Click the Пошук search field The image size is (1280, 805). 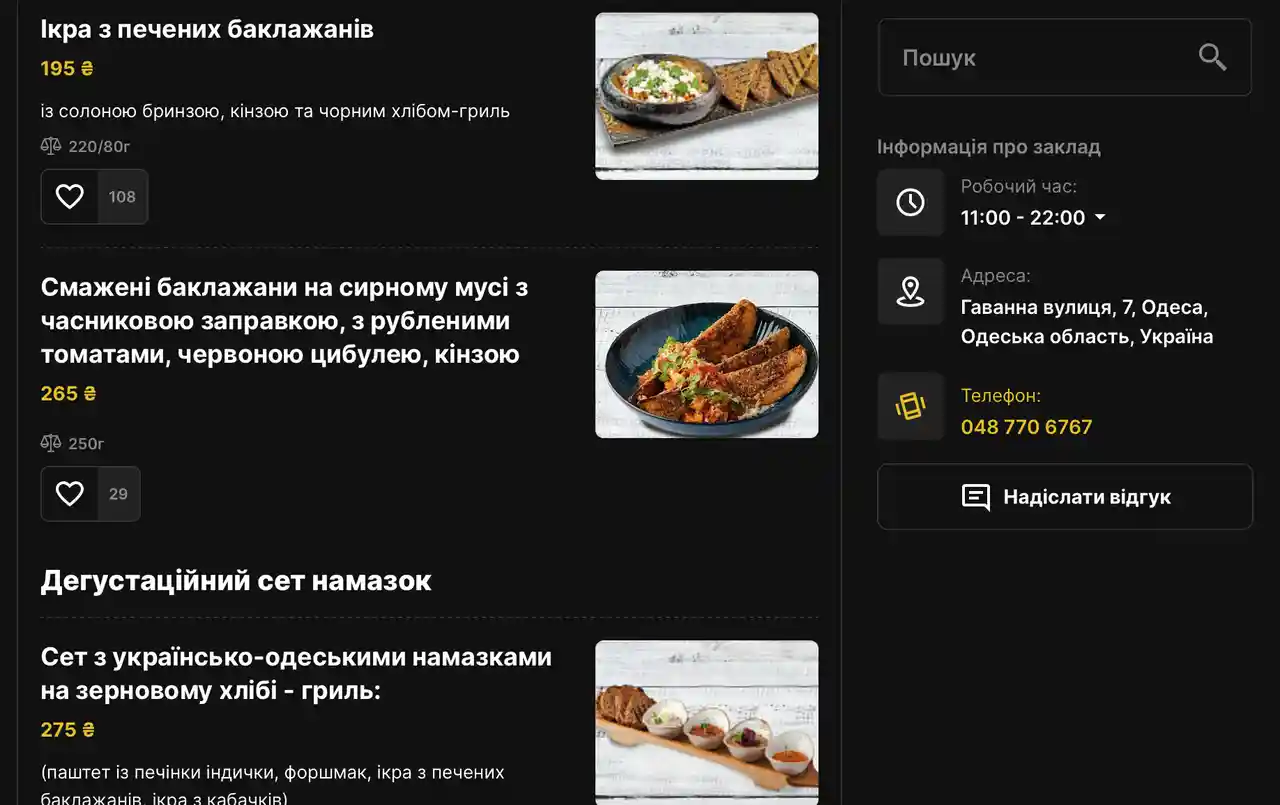[x=1065, y=57]
